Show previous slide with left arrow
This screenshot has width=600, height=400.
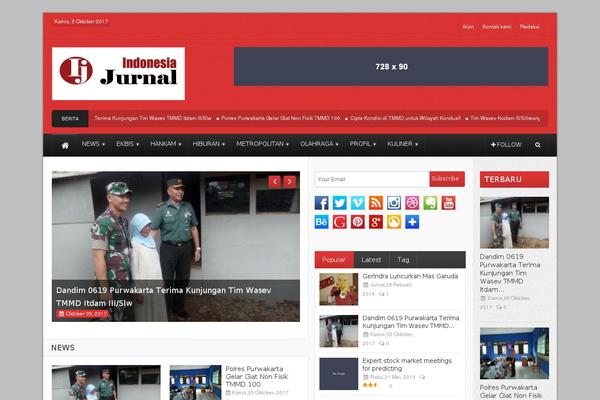[x=275, y=181]
